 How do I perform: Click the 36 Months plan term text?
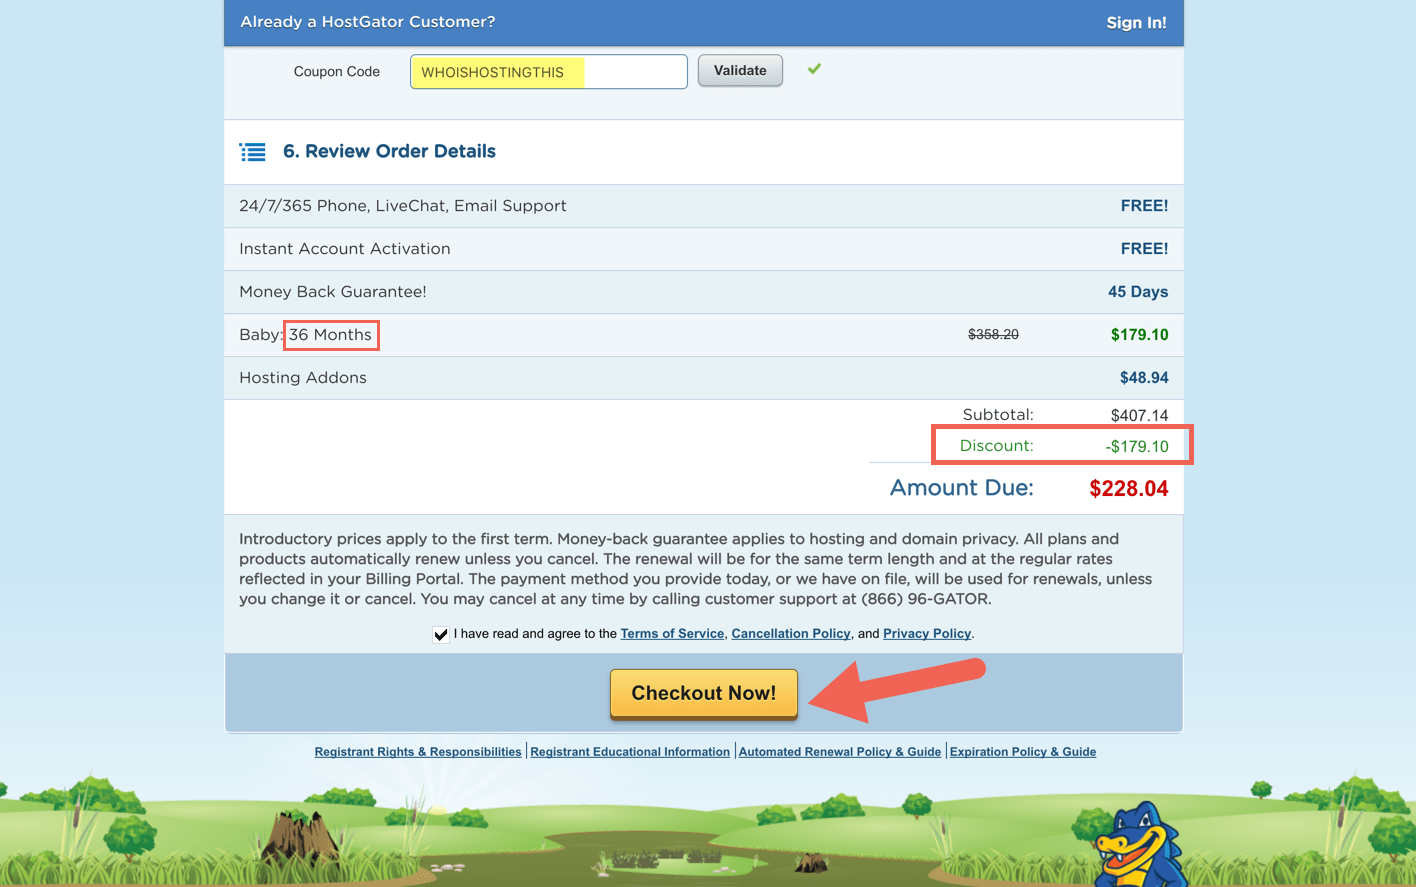pos(330,335)
